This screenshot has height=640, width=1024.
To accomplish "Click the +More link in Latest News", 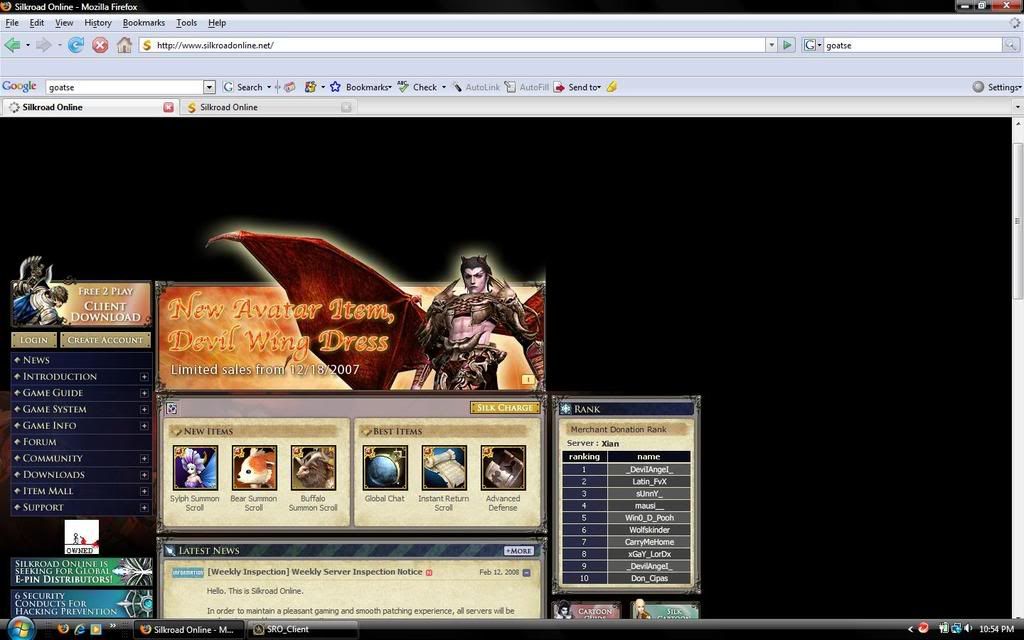I will point(519,551).
